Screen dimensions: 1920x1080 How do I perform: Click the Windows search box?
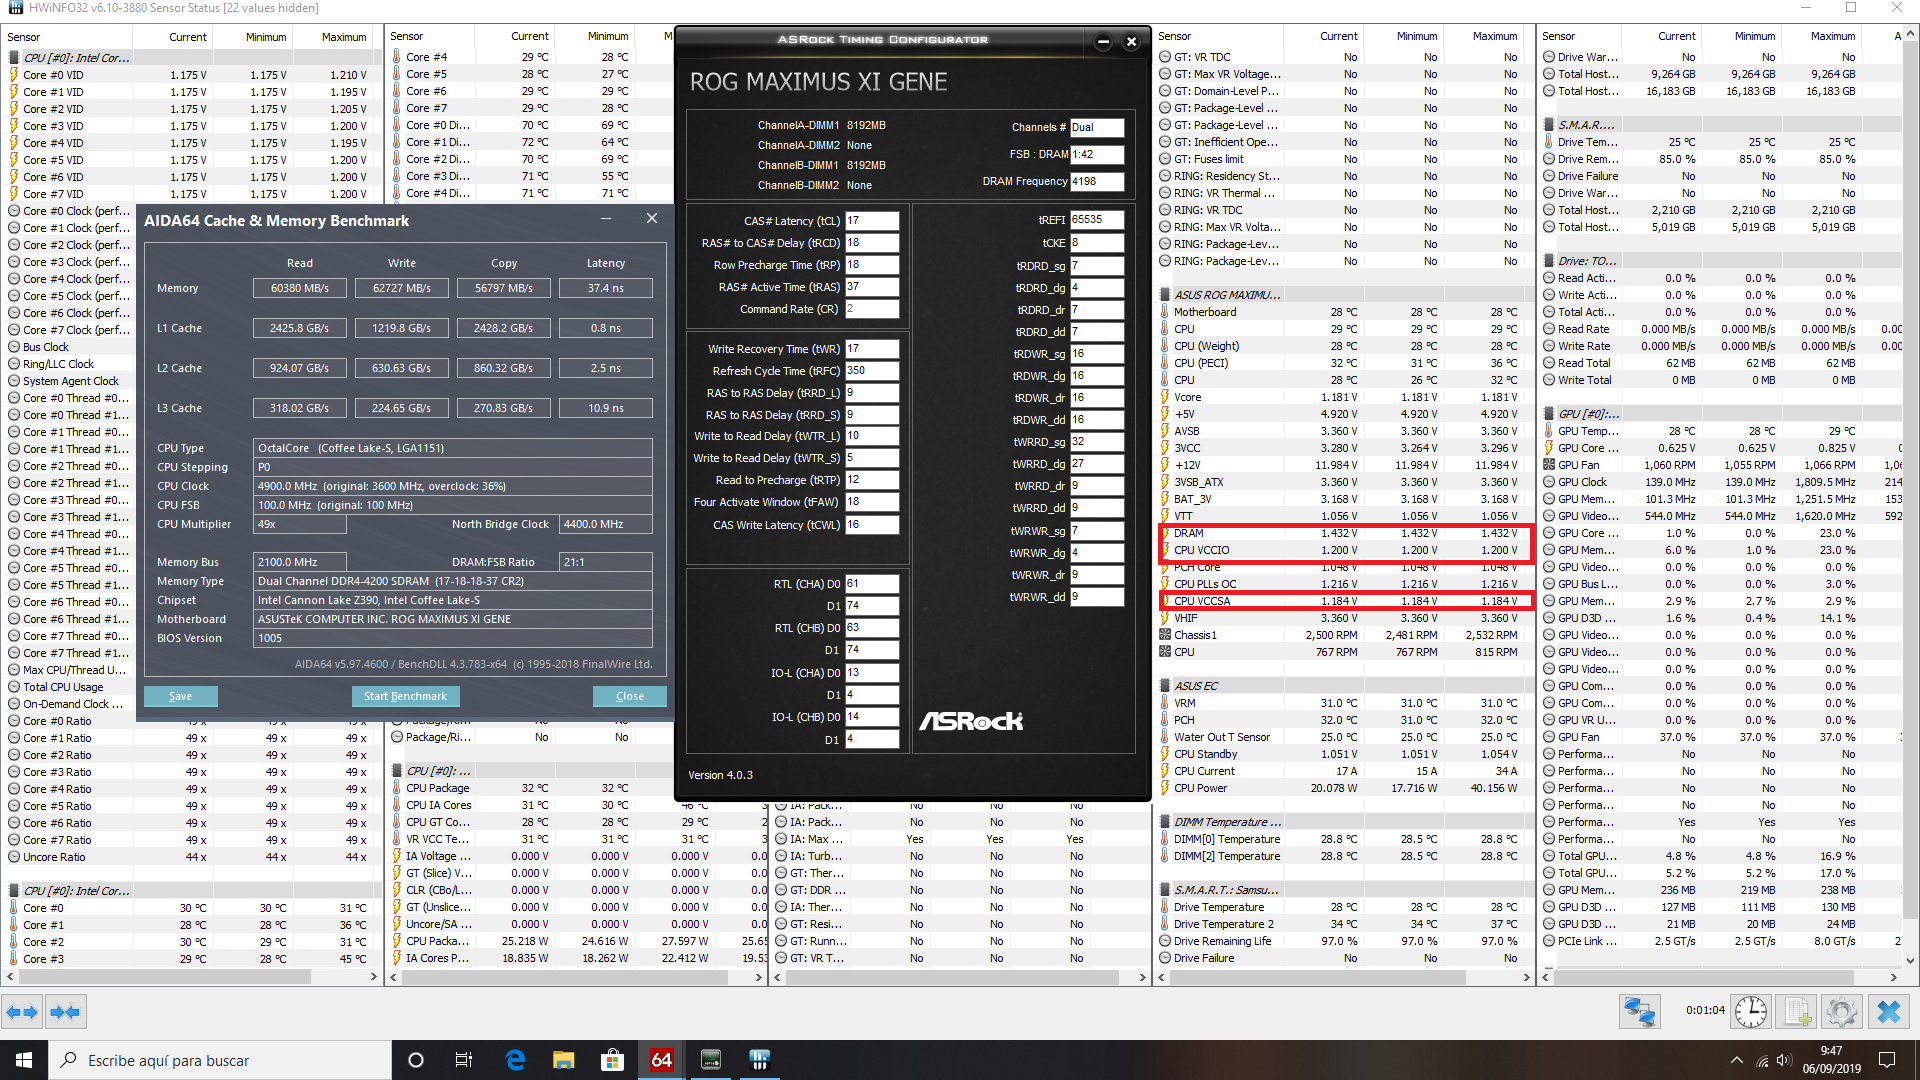point(220,1060)
